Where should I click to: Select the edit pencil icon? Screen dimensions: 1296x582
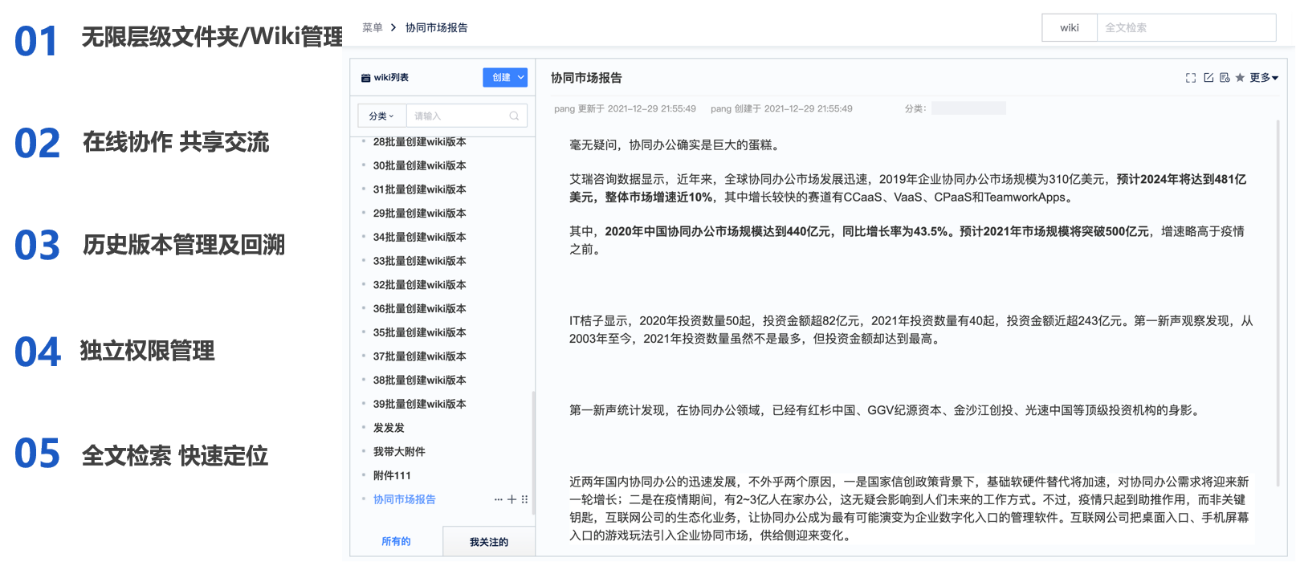click(1210, 77)
